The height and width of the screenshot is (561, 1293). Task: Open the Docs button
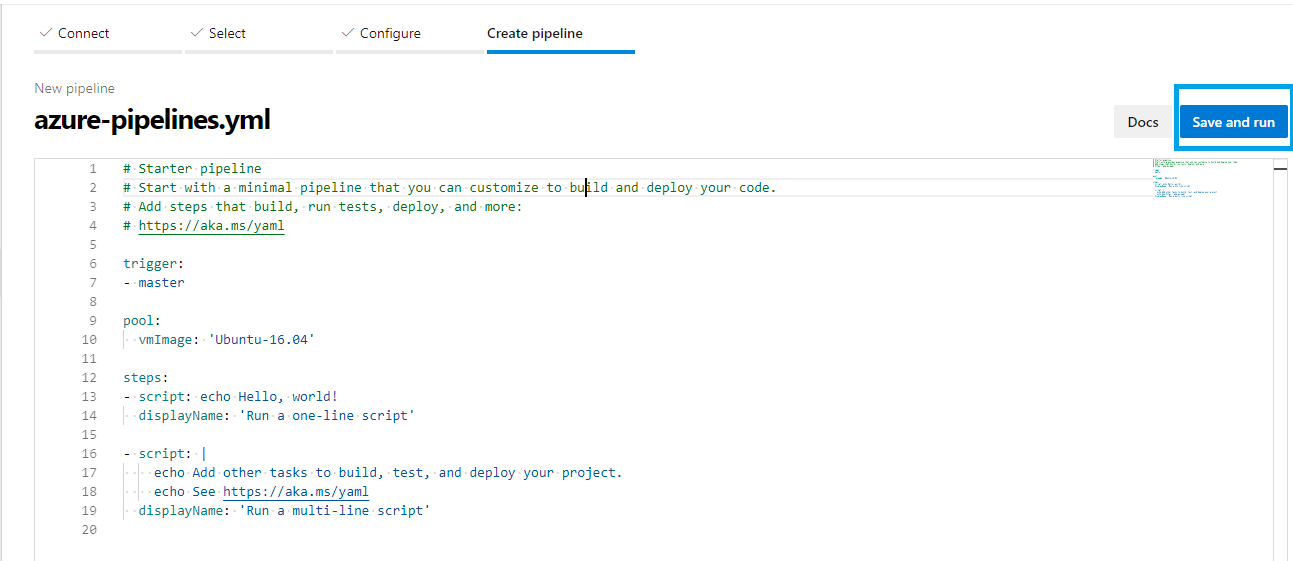tap(1142, 122)
